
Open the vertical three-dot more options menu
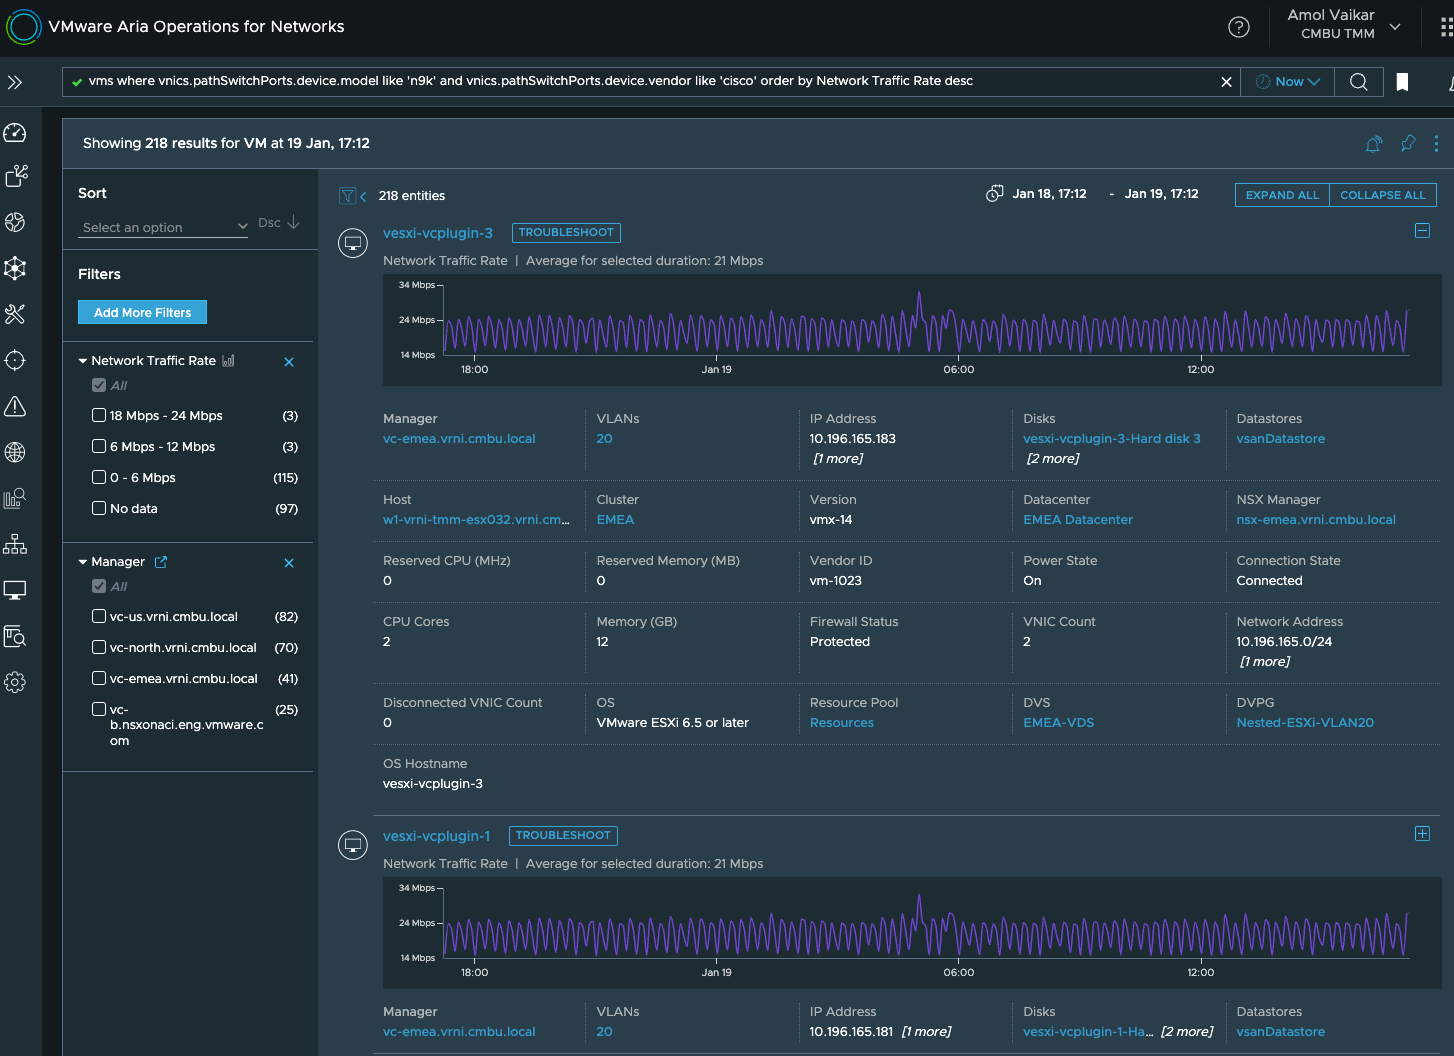click(1436, 143)
